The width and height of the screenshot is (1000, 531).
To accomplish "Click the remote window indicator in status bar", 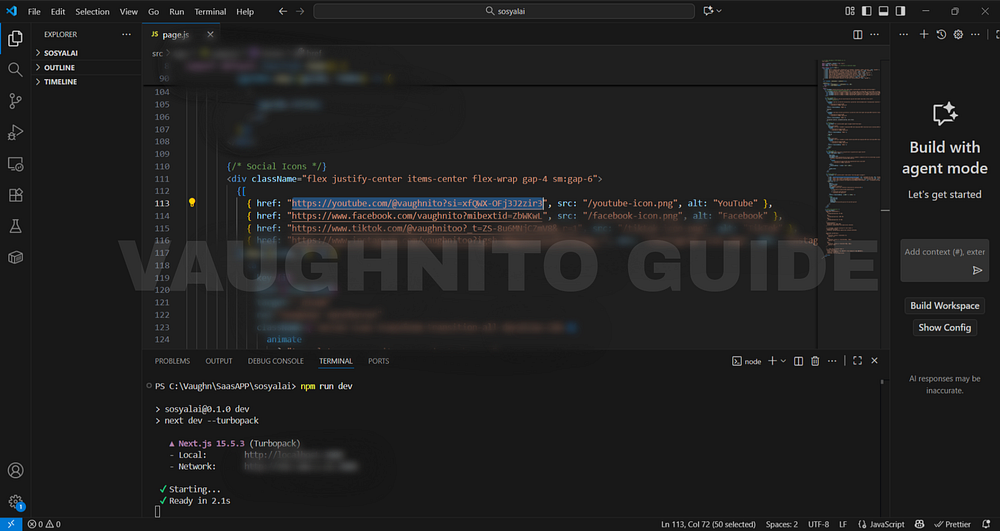I will point(11,524).
